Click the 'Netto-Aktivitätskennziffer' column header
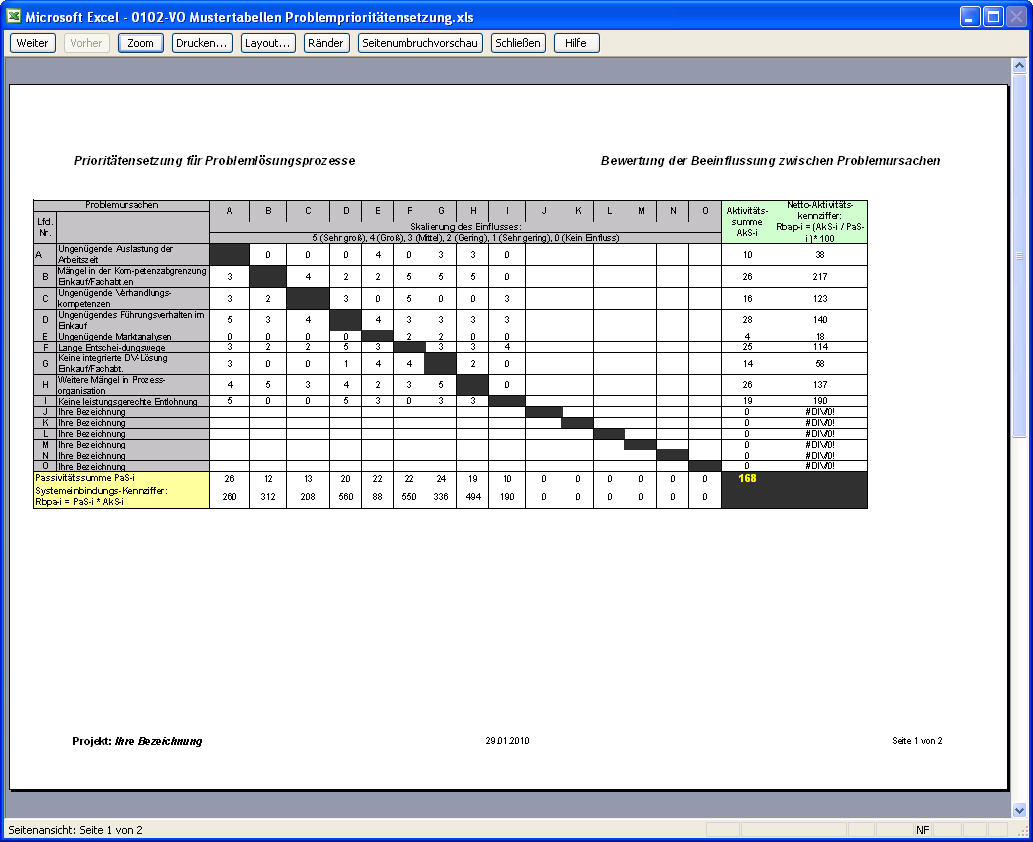The width and height of the screenshot is (1033, 842). pyautogui.click(x=820, y=222)
